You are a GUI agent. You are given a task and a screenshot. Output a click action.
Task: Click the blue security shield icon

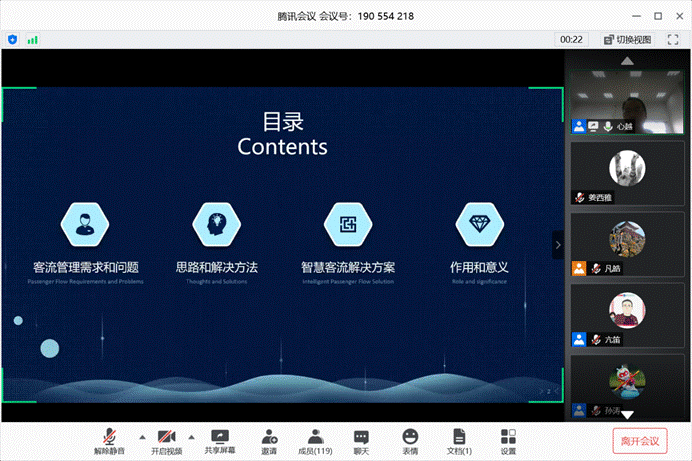[13, 40]
